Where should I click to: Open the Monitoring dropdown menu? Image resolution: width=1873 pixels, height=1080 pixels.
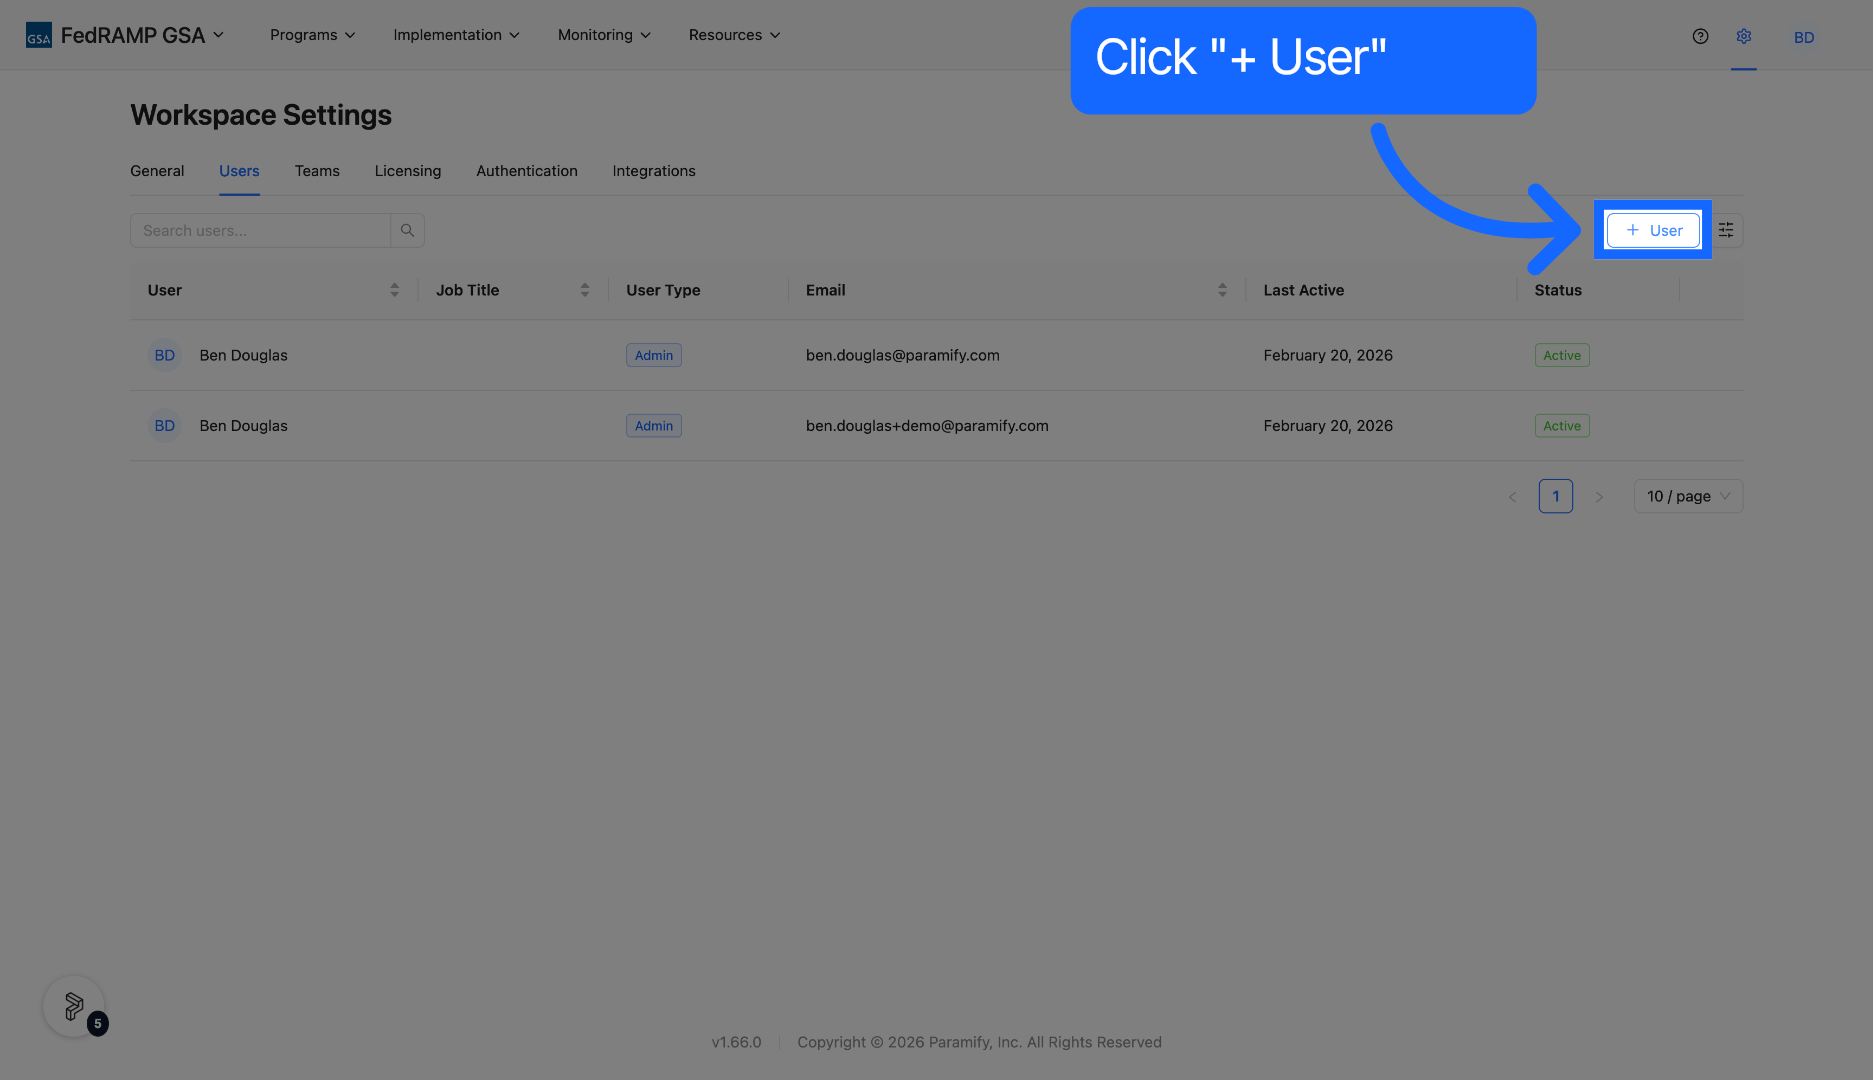point(604,35)
